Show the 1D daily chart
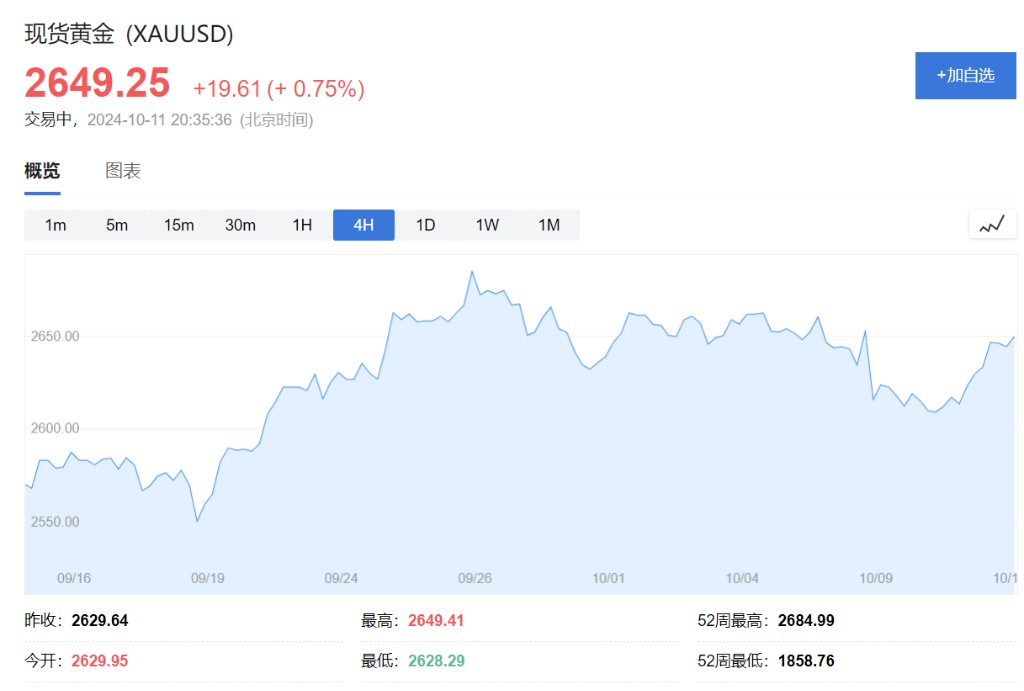The image size is (1024, 691). click(425, 225)
